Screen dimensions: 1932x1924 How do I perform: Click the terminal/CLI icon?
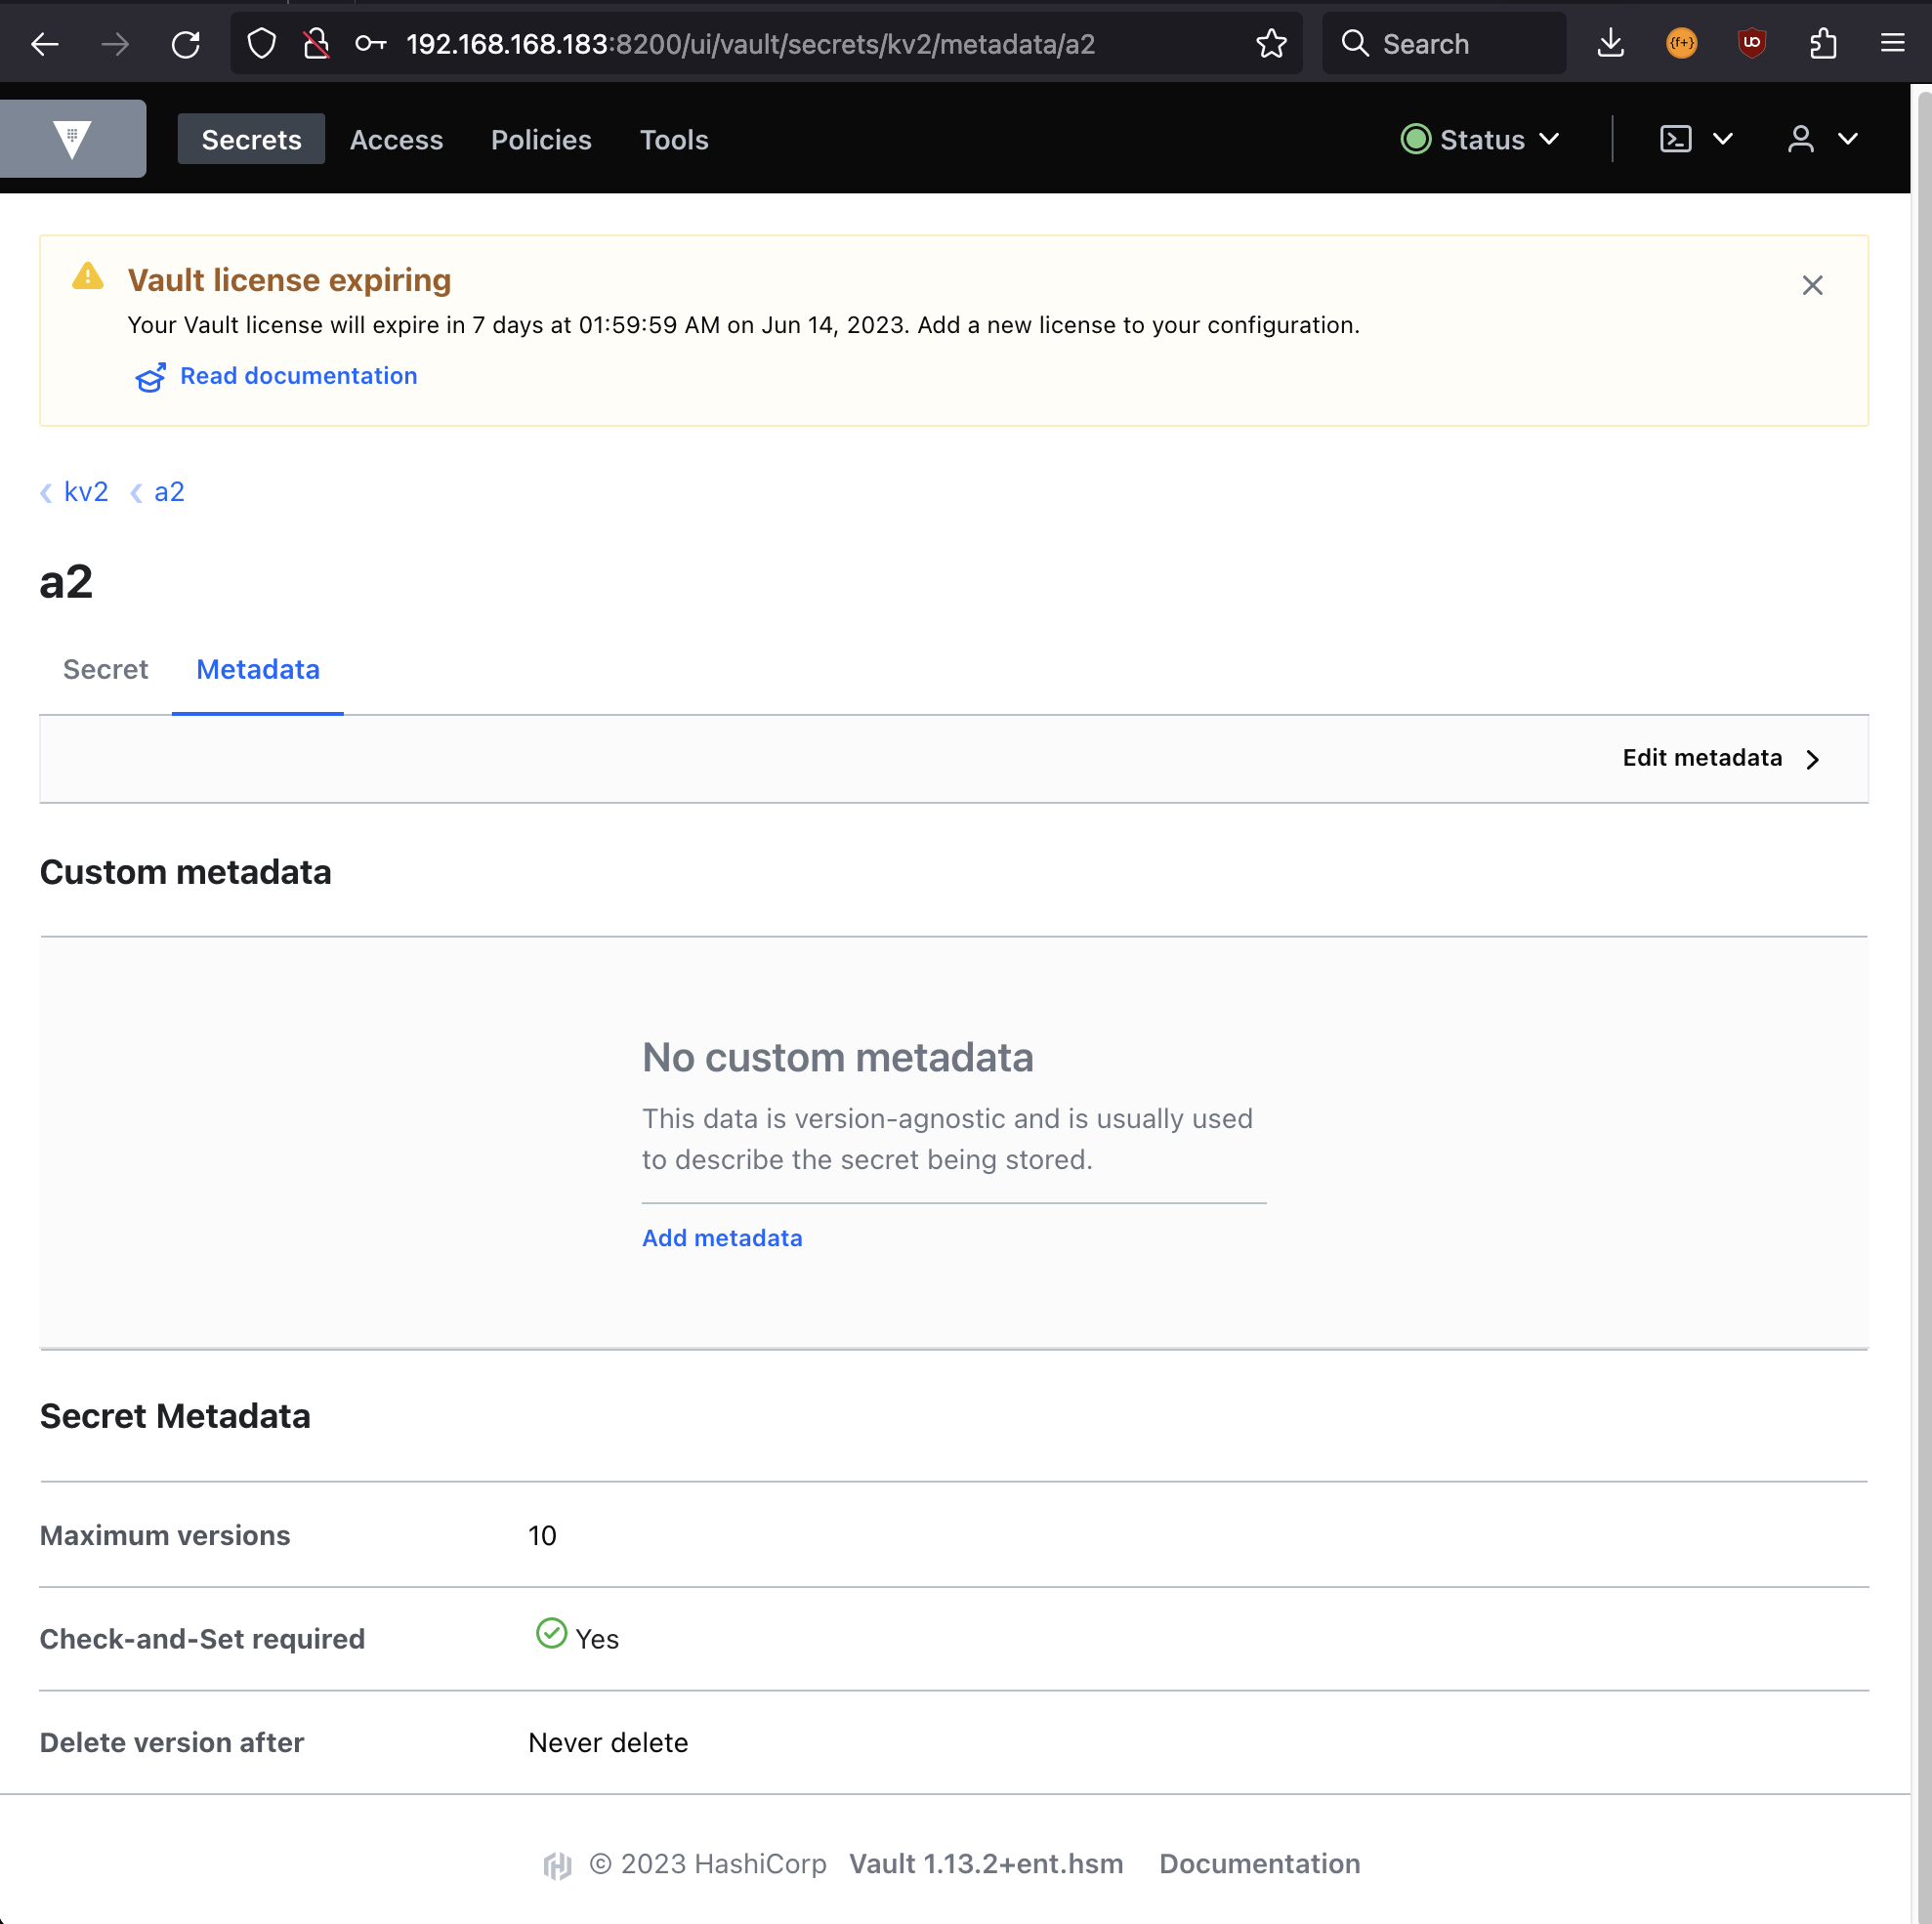[x=1678, y=140]
